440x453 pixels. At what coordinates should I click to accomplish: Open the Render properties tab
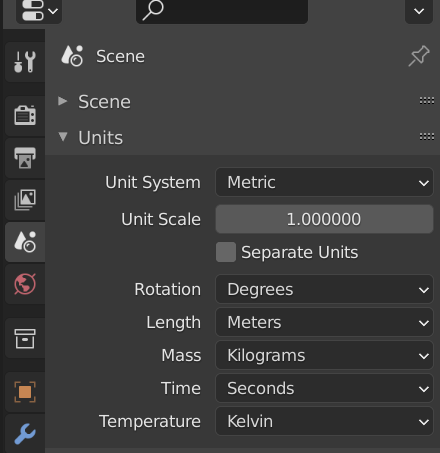pos(25,115)
